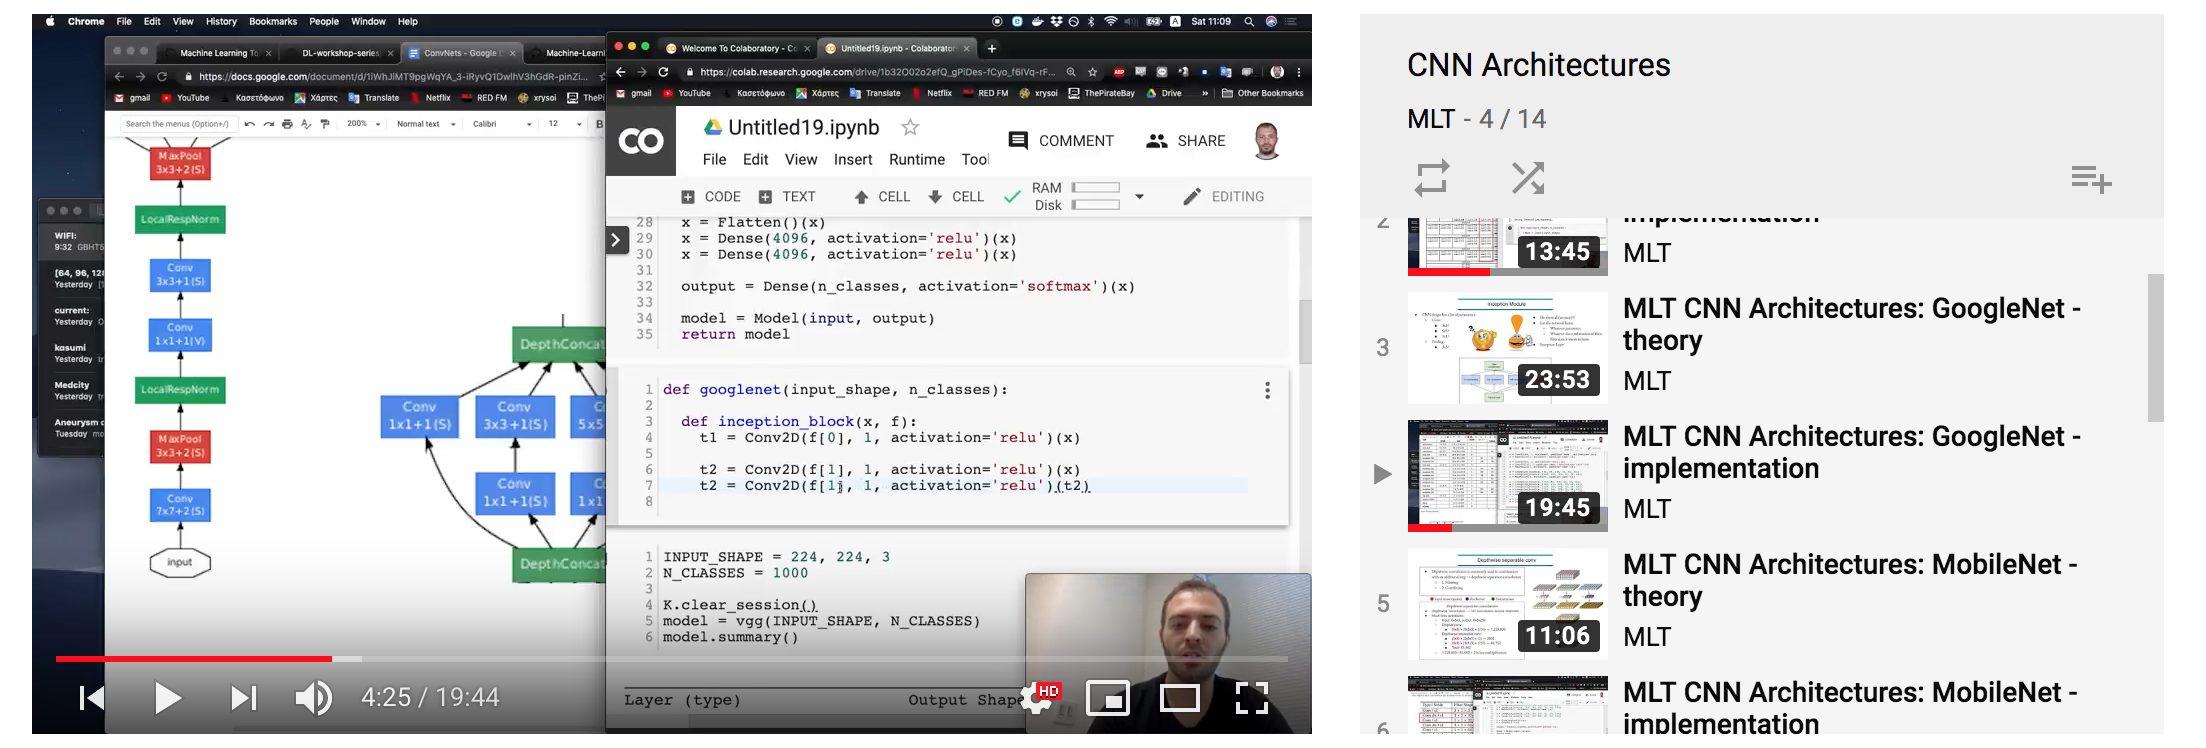
Task: Skip to the previous playlist video
Action: point(92,697)
